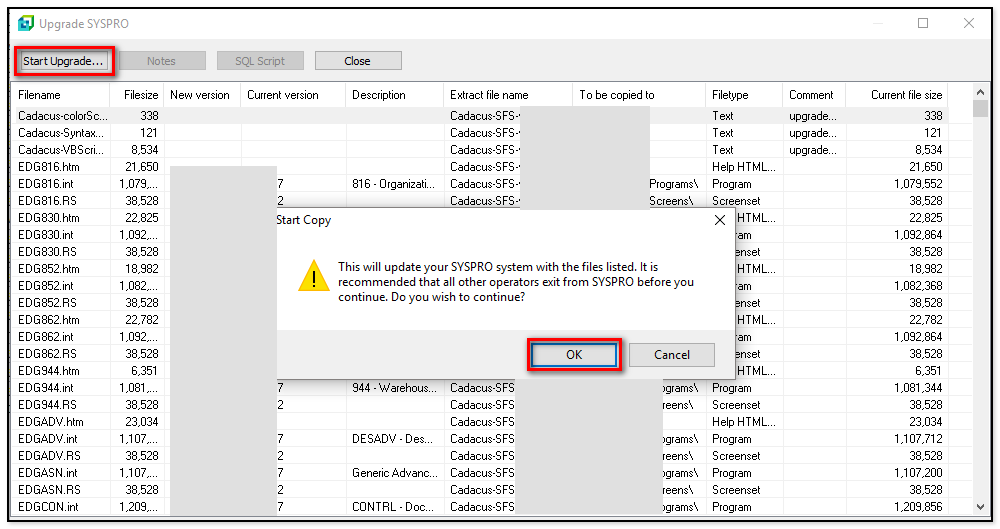Sort by the Description column header

click(x=379, y=95)
